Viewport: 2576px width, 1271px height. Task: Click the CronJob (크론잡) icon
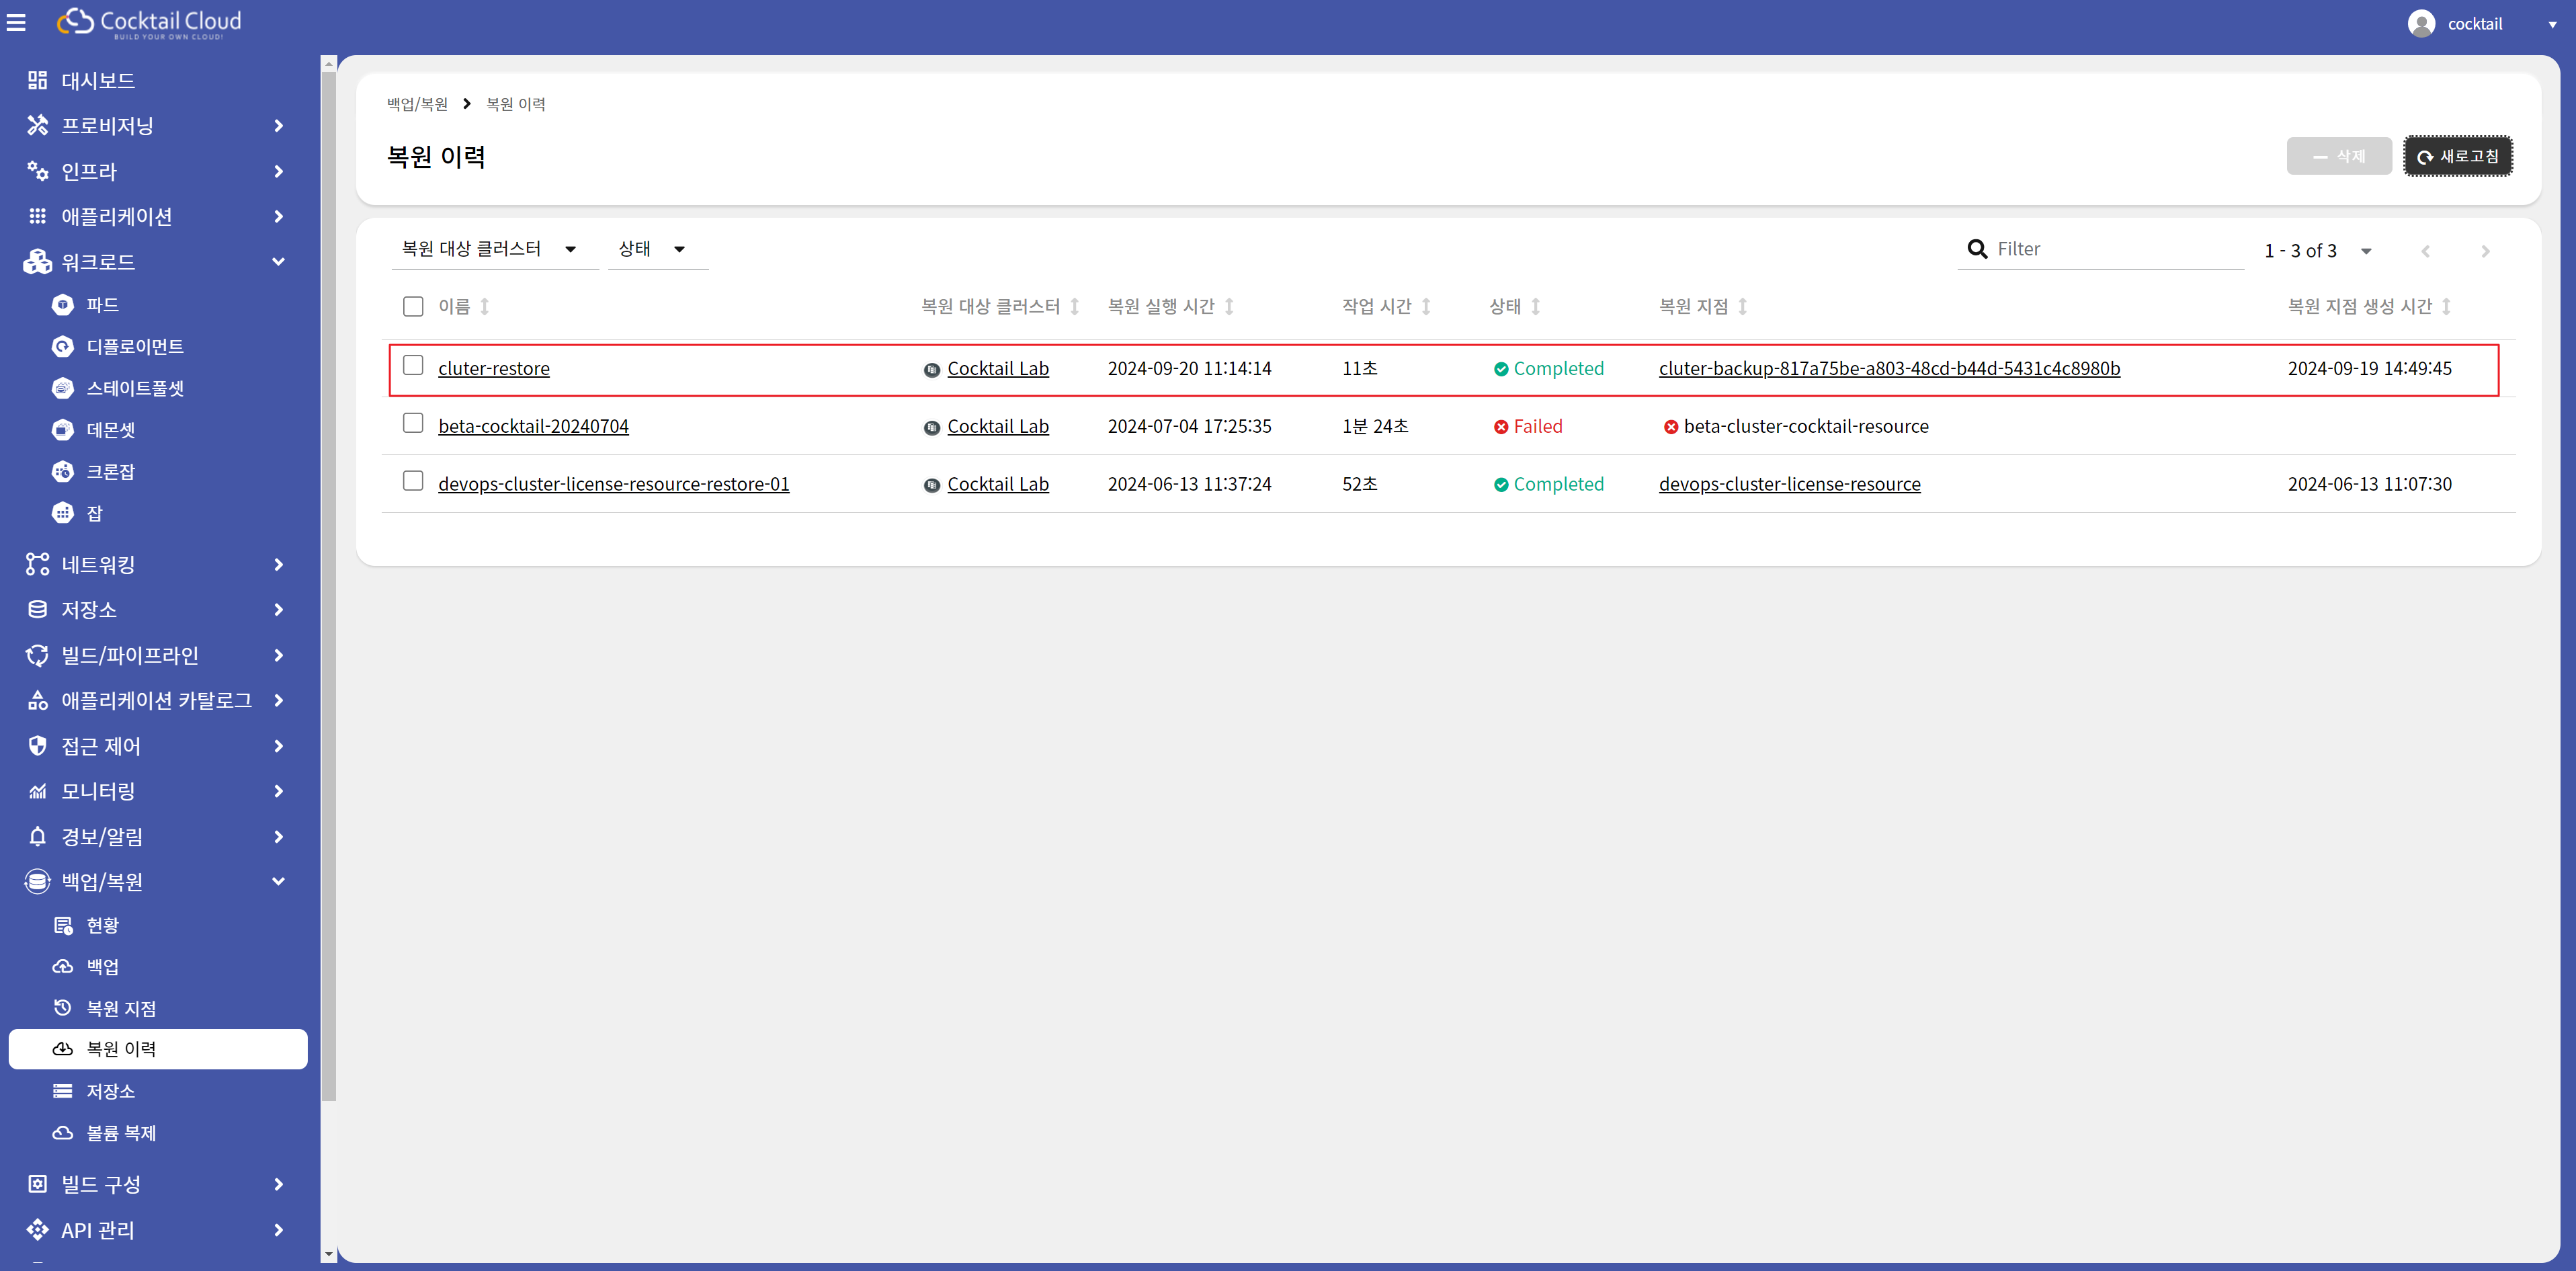(63, 471)
